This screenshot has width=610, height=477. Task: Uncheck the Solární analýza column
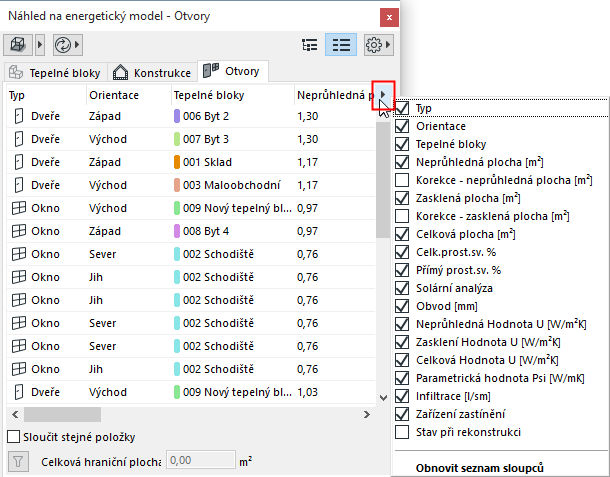tap(402, 288)
